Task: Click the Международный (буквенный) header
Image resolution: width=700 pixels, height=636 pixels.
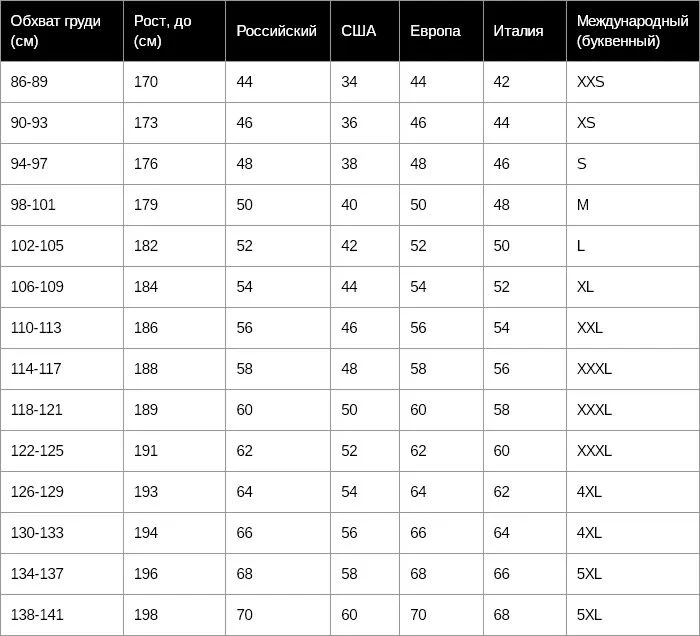Action: tap(633, 30)
